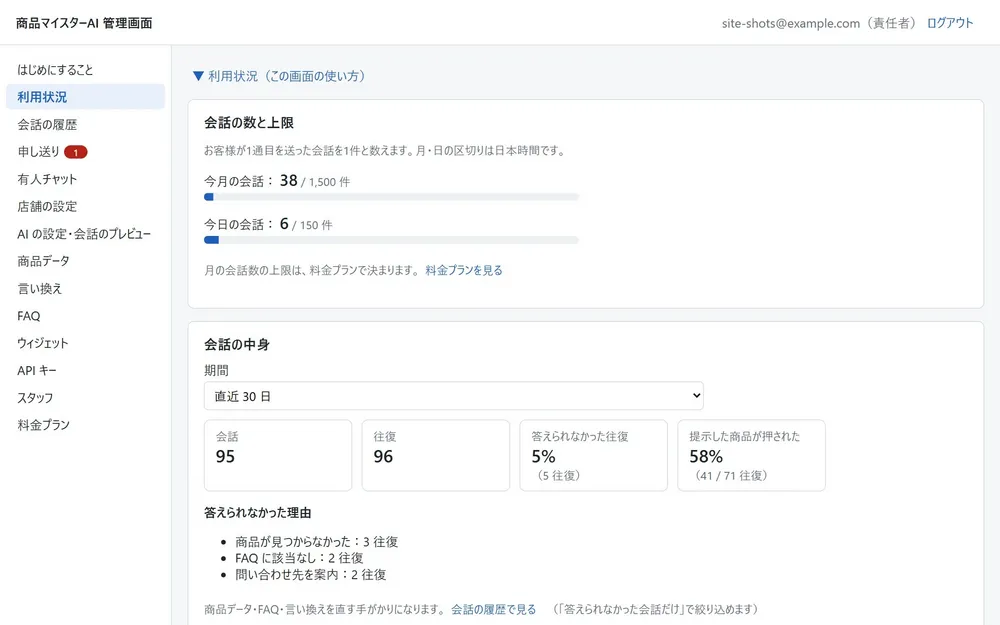Click the 会話の数と上限 heading
Screen dimensions: 1000x625
(x=249, y=122)
